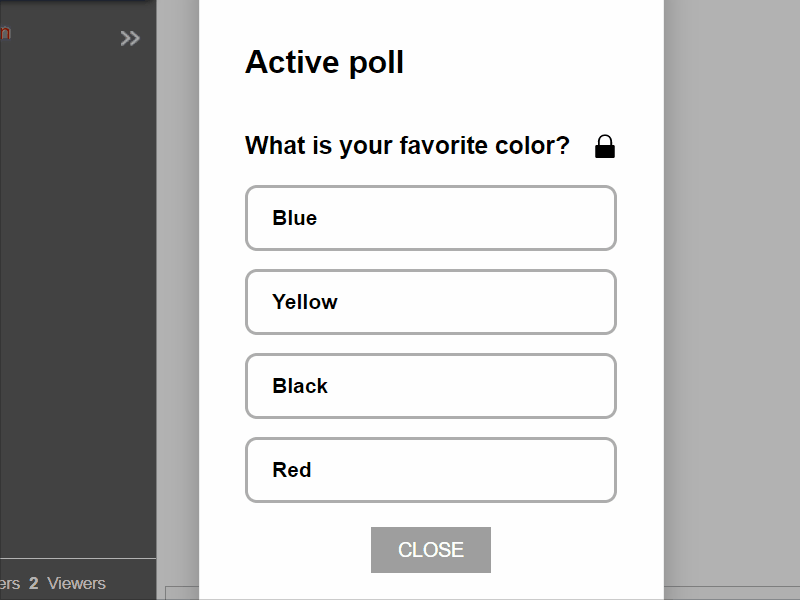800x600 pixels.
Task: Click the cut-off label left of viewer count
Action: coord(9,583)
